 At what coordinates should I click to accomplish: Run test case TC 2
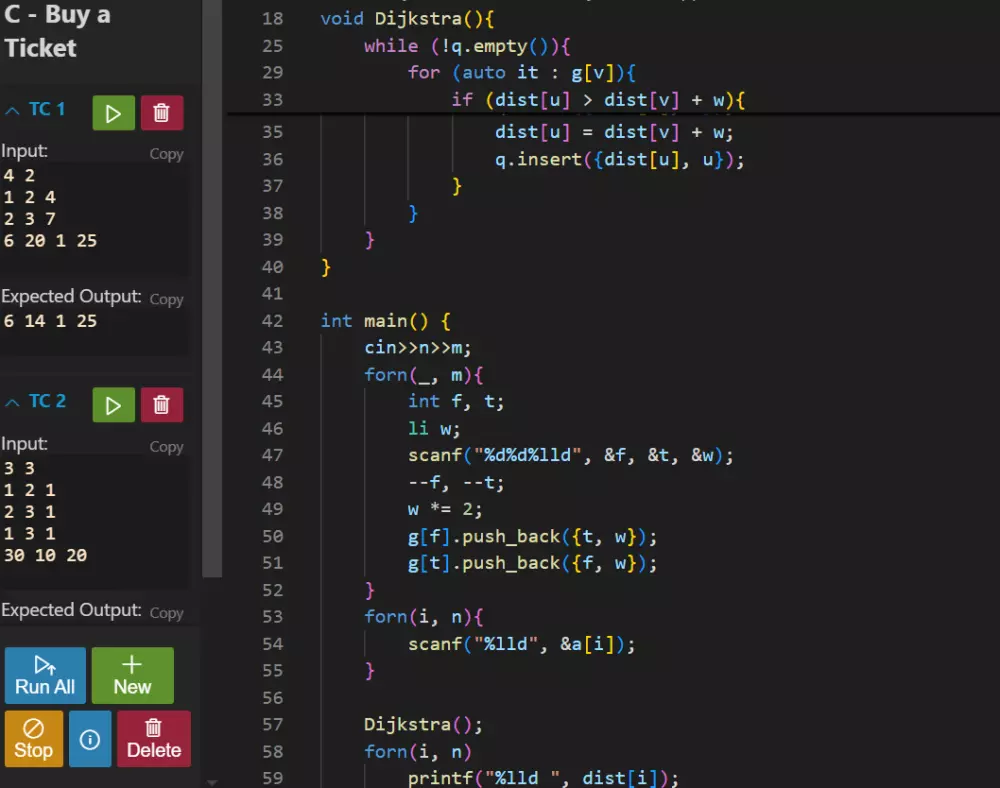[x=113, y=404]
